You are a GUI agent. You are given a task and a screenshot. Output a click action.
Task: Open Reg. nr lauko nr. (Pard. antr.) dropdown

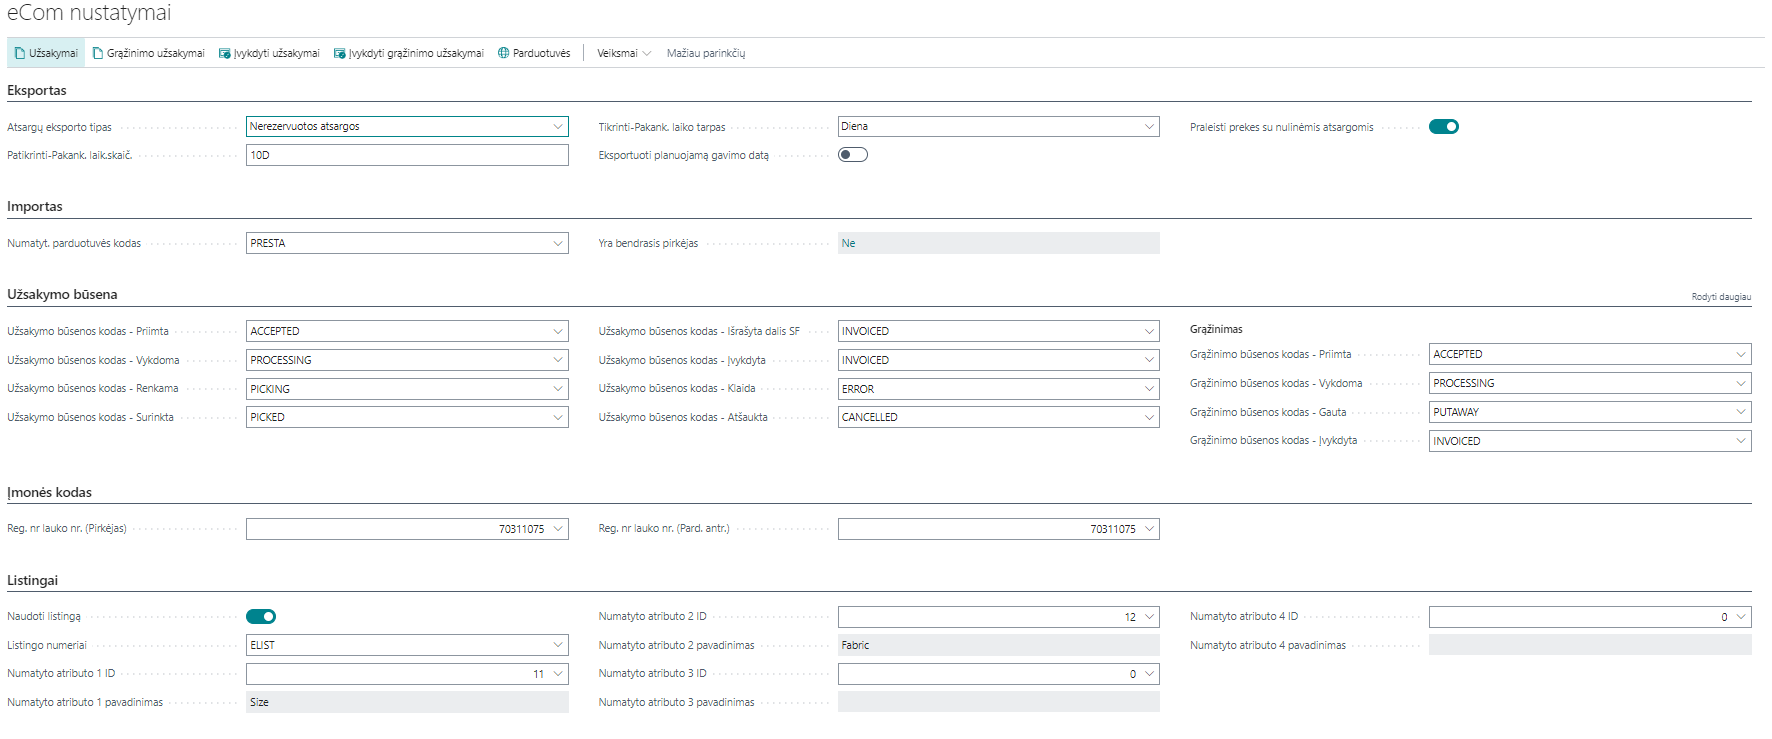1149,528
